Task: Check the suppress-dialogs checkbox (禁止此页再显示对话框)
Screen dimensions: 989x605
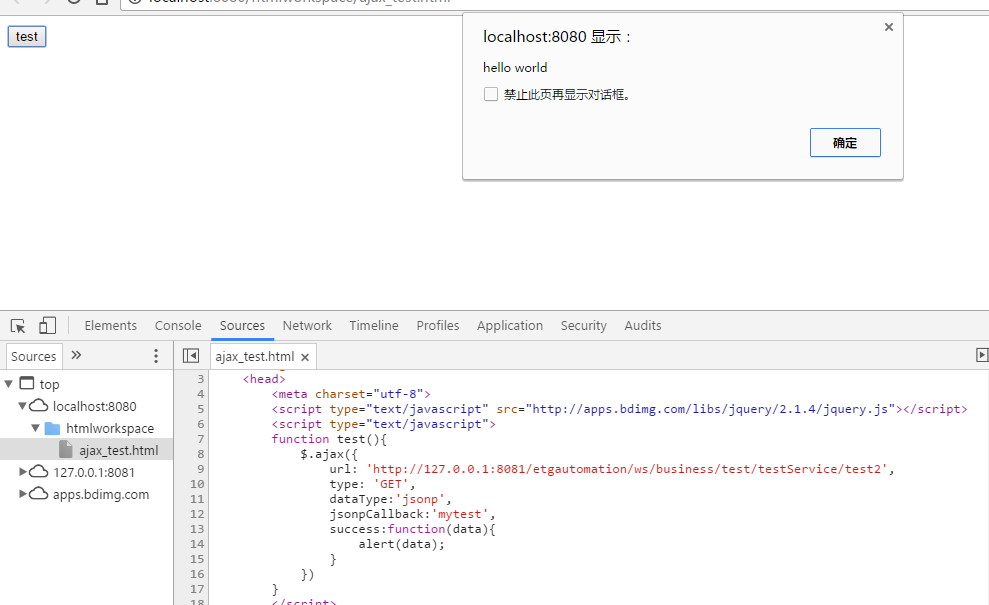Action: pos(491,94)
